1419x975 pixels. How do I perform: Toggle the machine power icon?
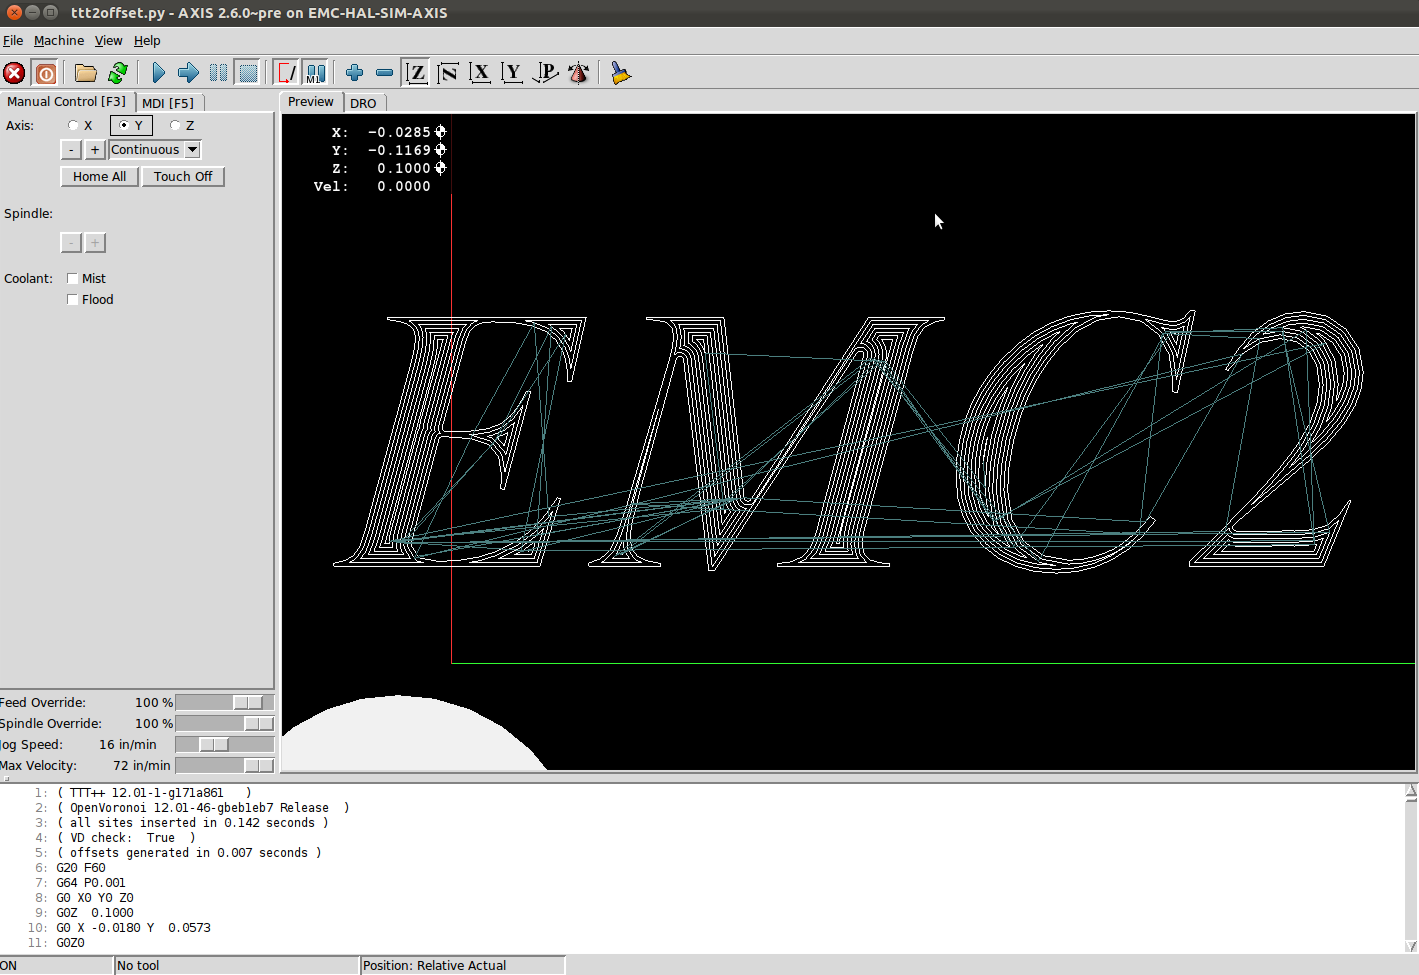45,73
